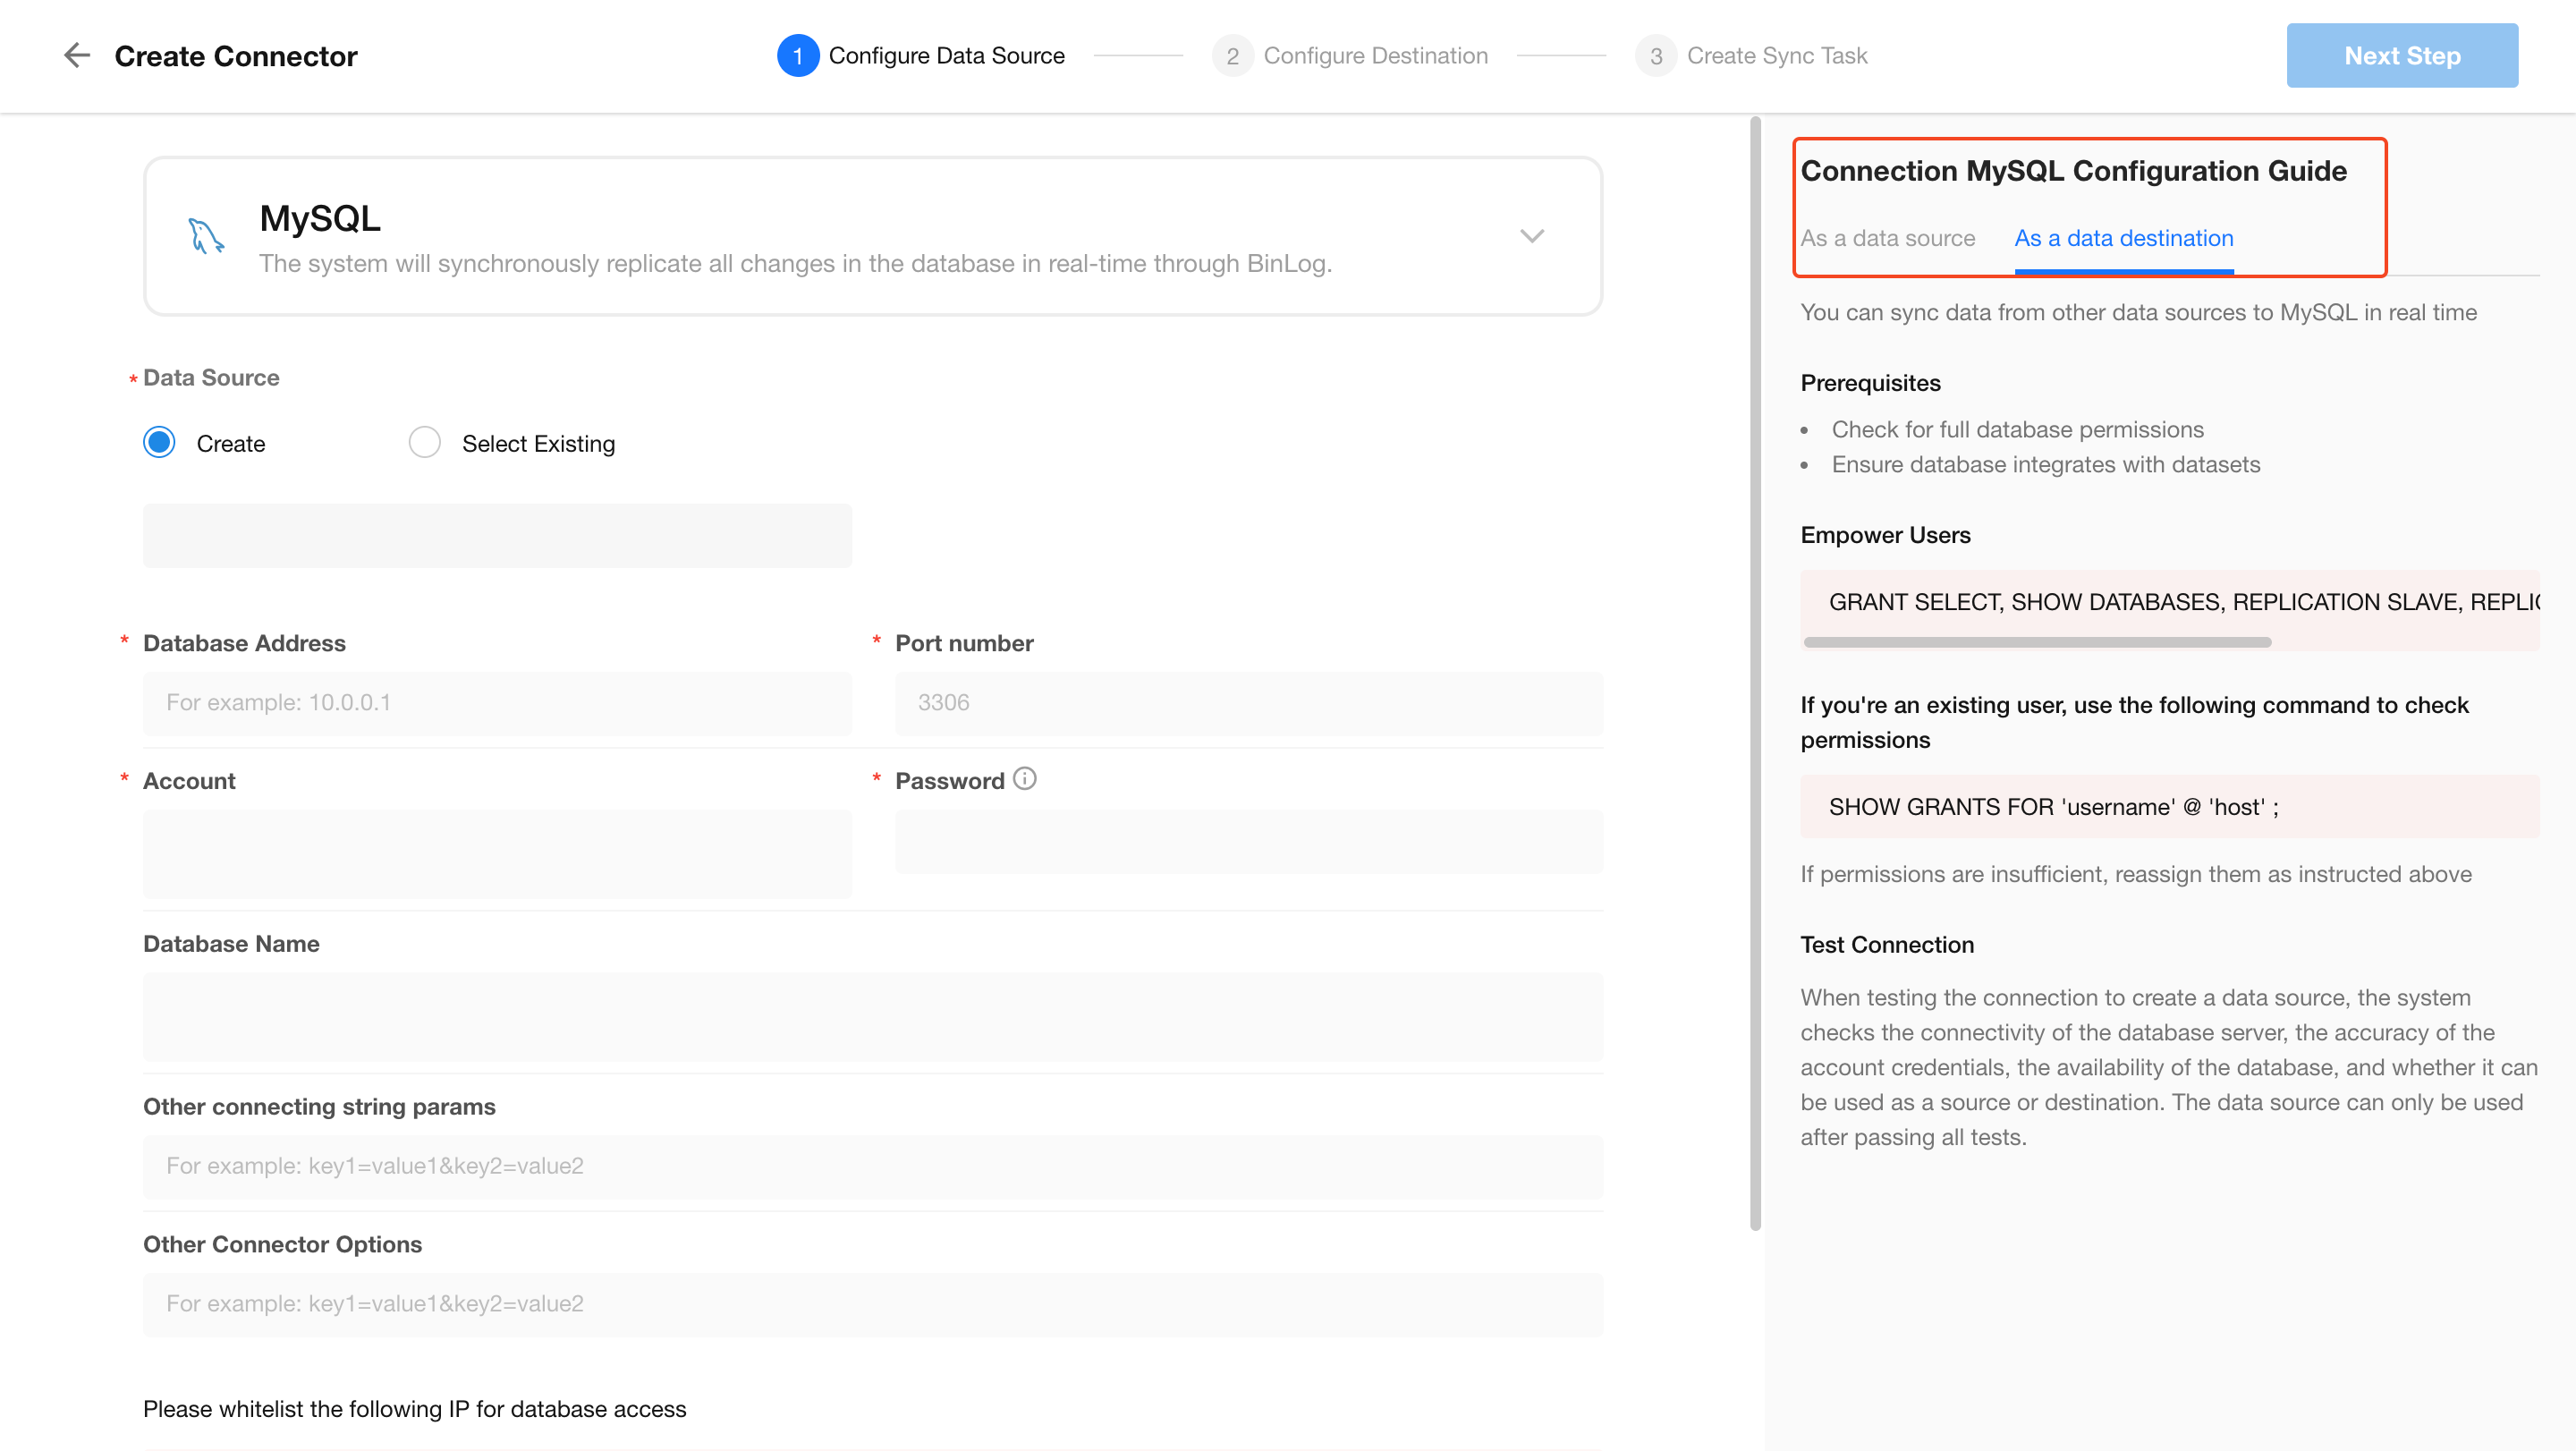Select the Create radio button
Screen dimensions: 2576x1451
coord(159,443)
